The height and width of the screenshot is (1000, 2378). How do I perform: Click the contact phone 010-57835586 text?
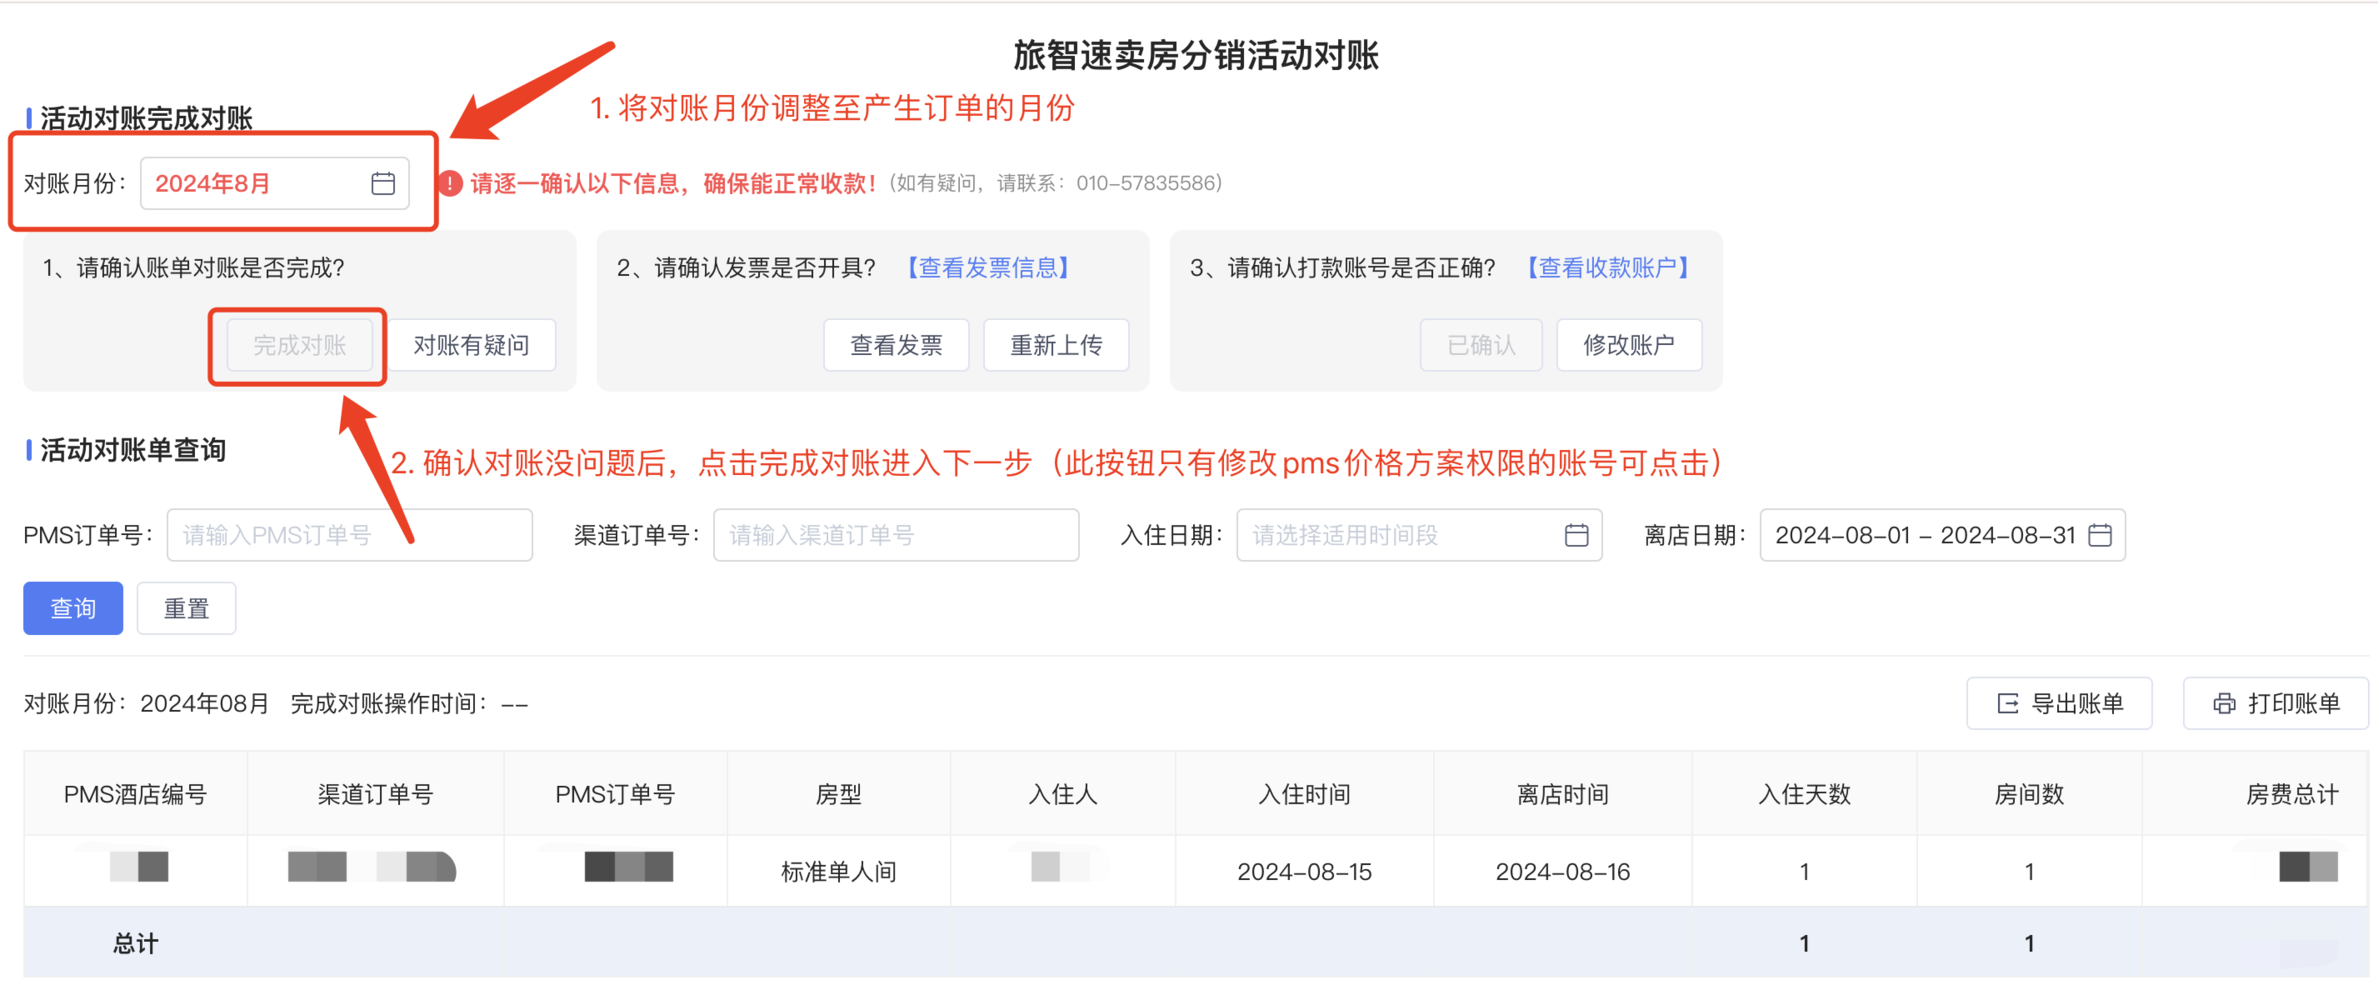(x=1148, y=183)
